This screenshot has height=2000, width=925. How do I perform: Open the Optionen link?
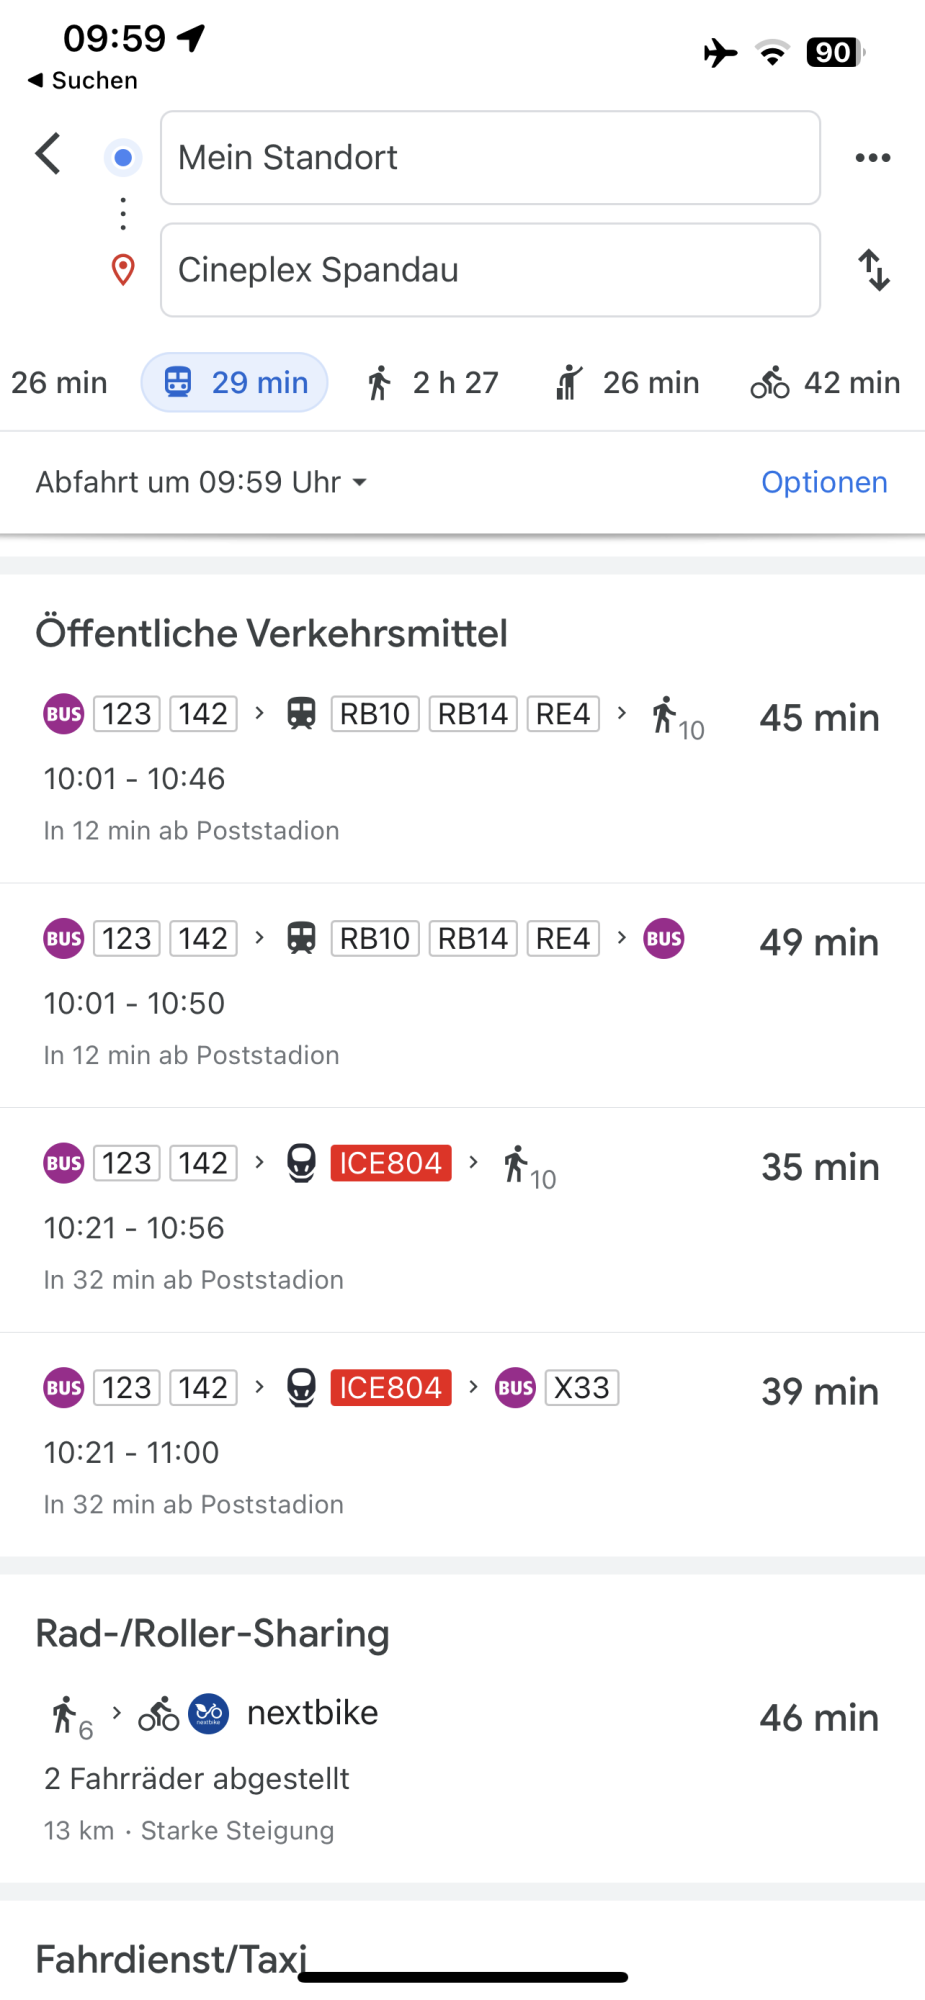[x=824, y=482]
